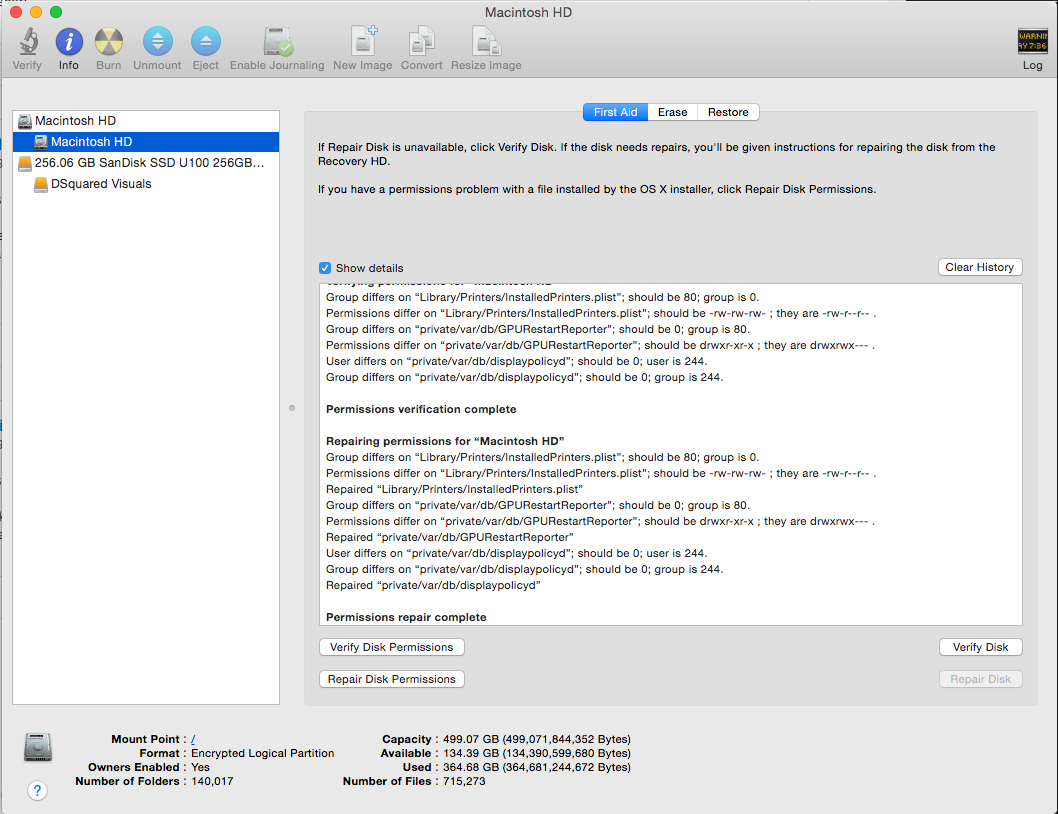Click the Available value 134.39 GB

[537, 753]
